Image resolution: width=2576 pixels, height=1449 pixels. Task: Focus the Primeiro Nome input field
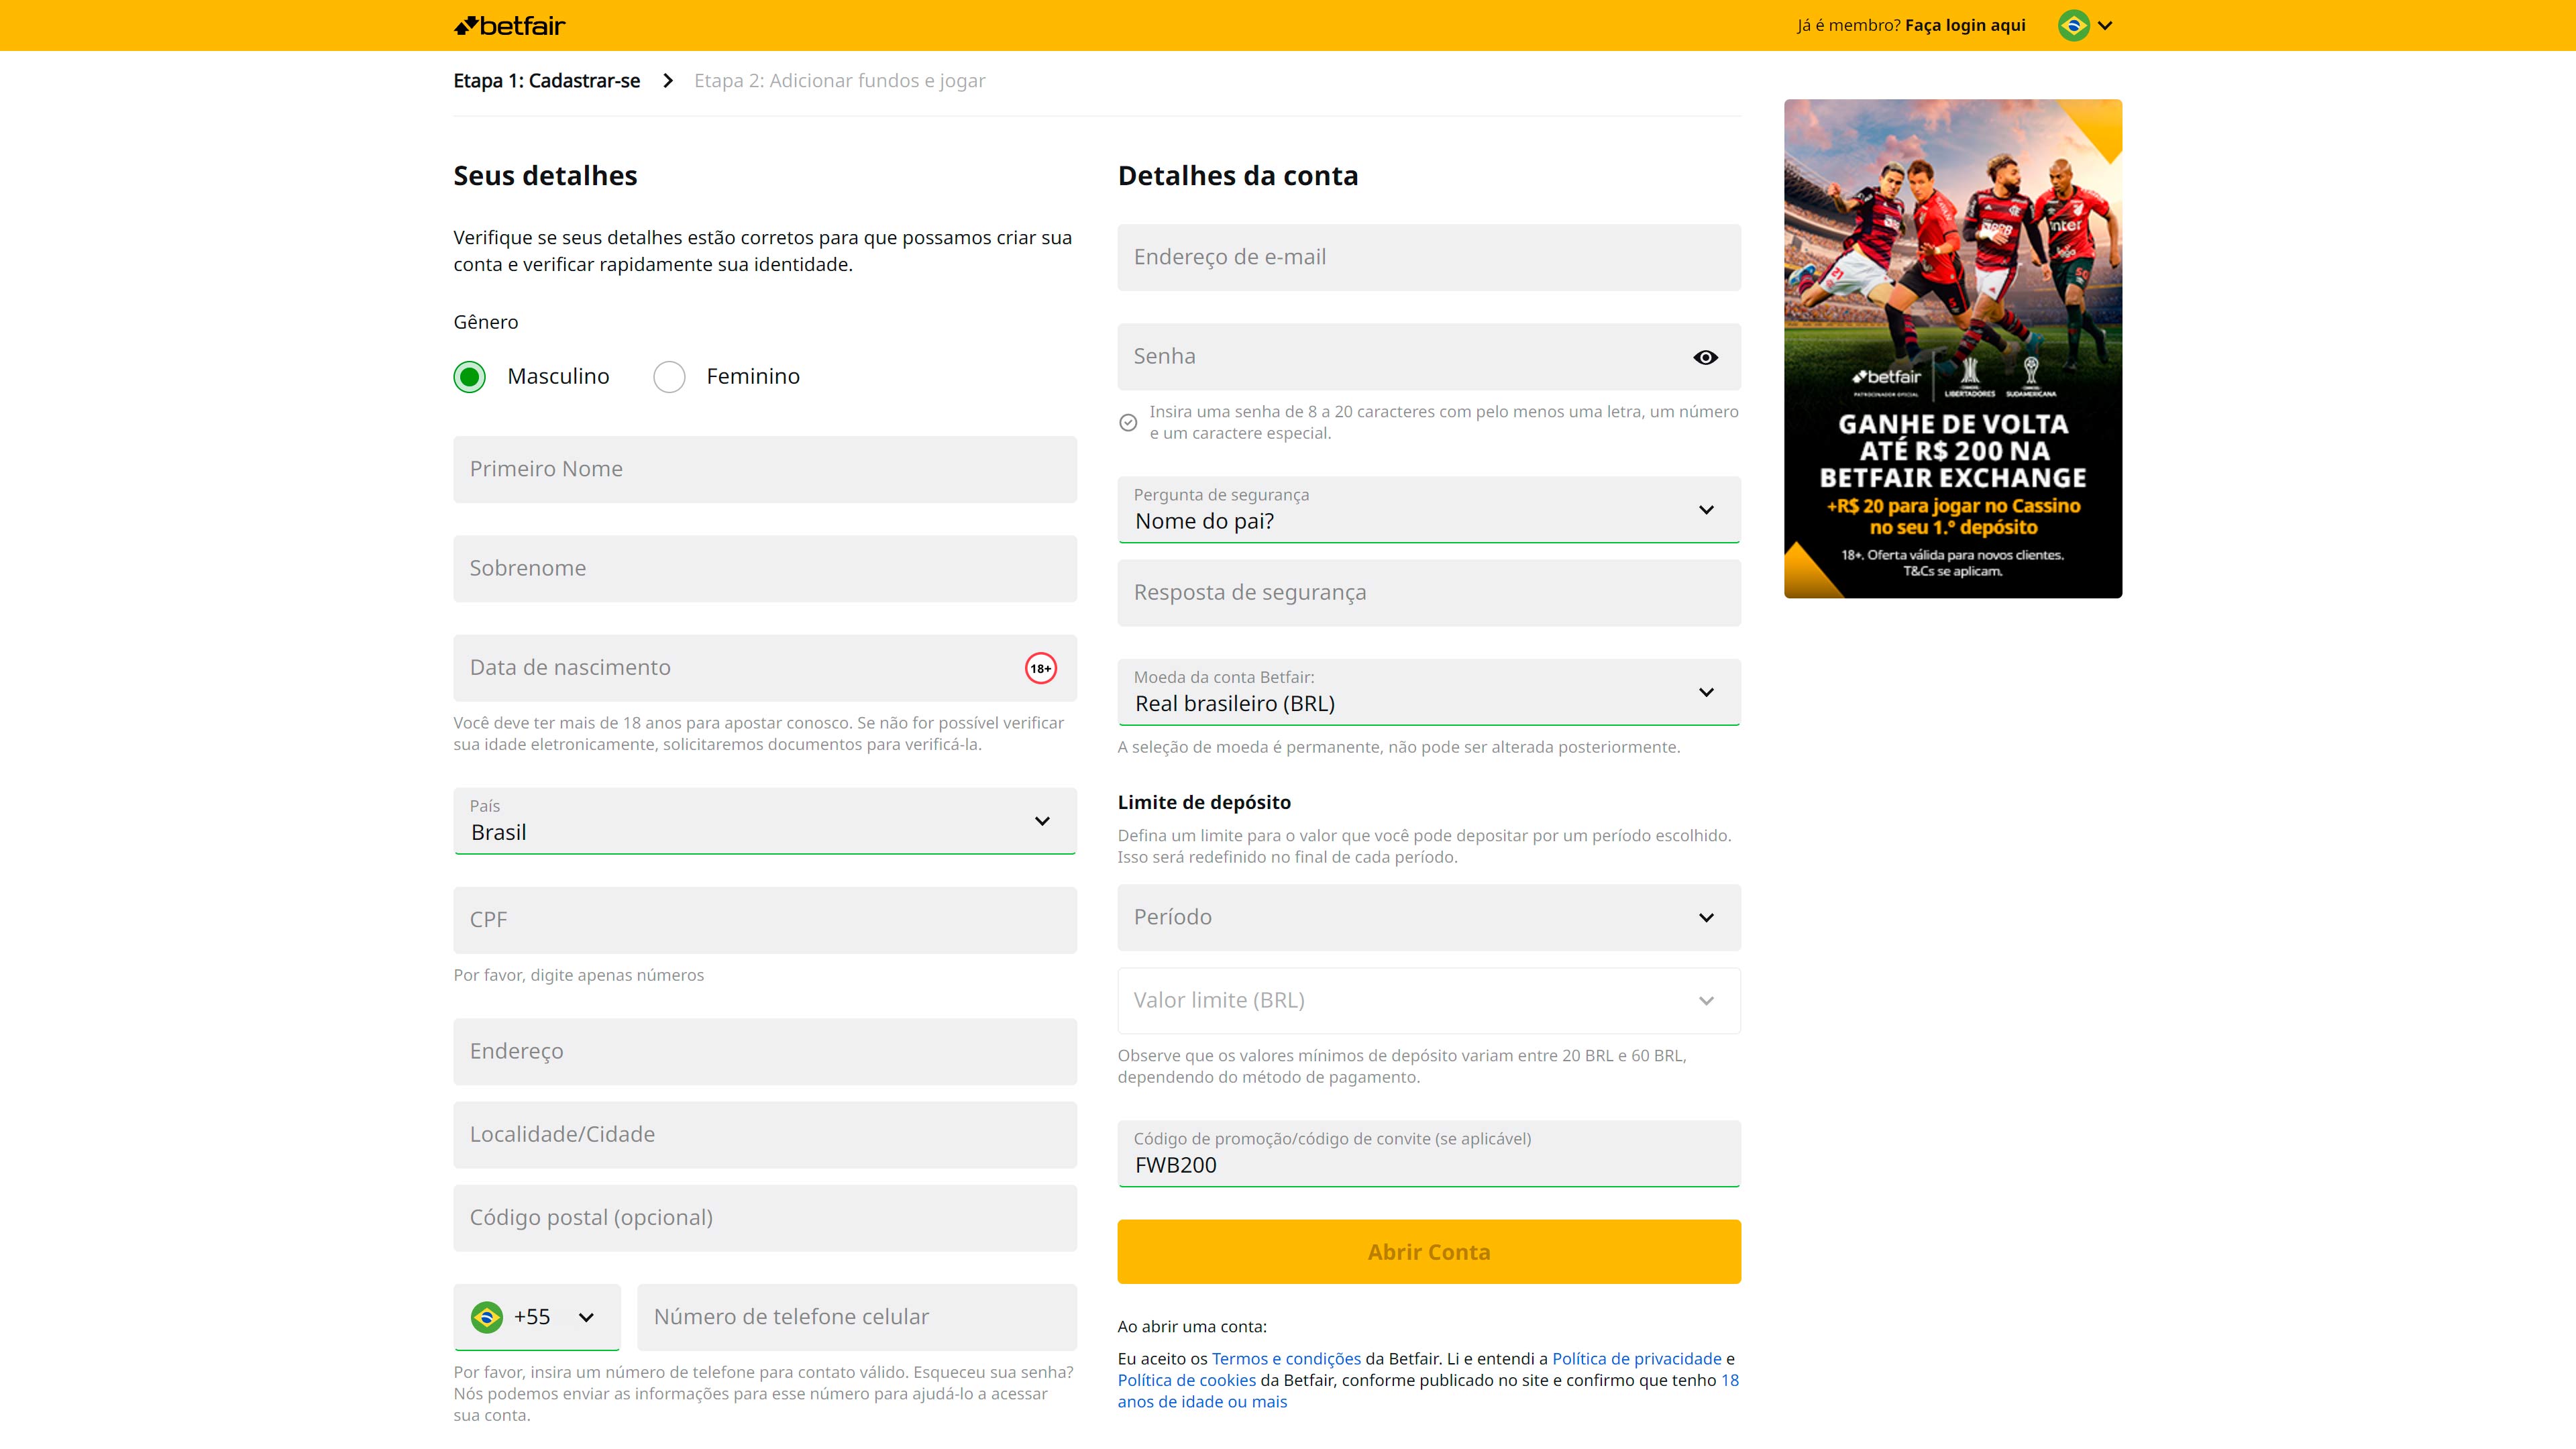coord(765,469)
